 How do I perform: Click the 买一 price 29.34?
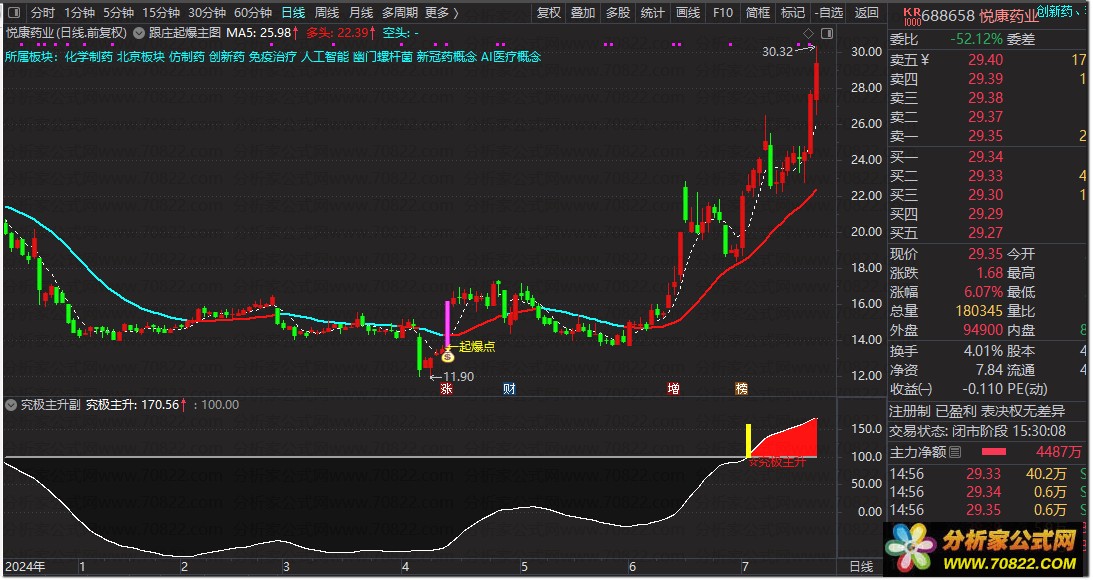click(985, 157)
